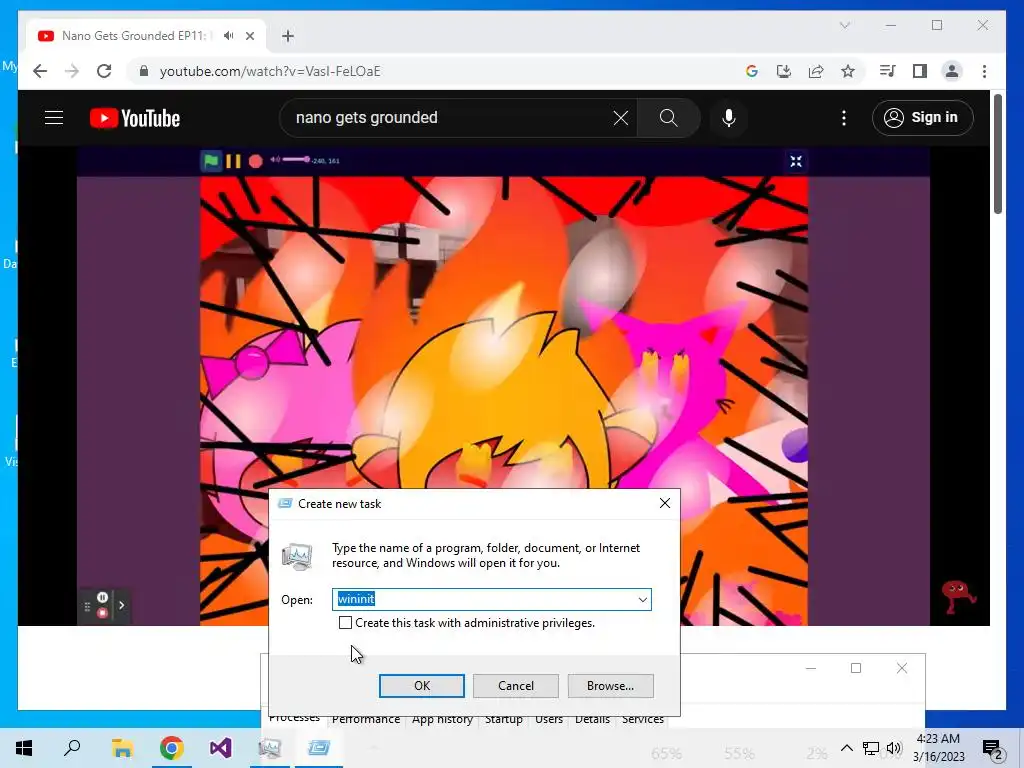The height and width of the screenshot is (768, 1024).
Task: Expand the recorder overlay arrow
Action: click(x=121, y=605)
